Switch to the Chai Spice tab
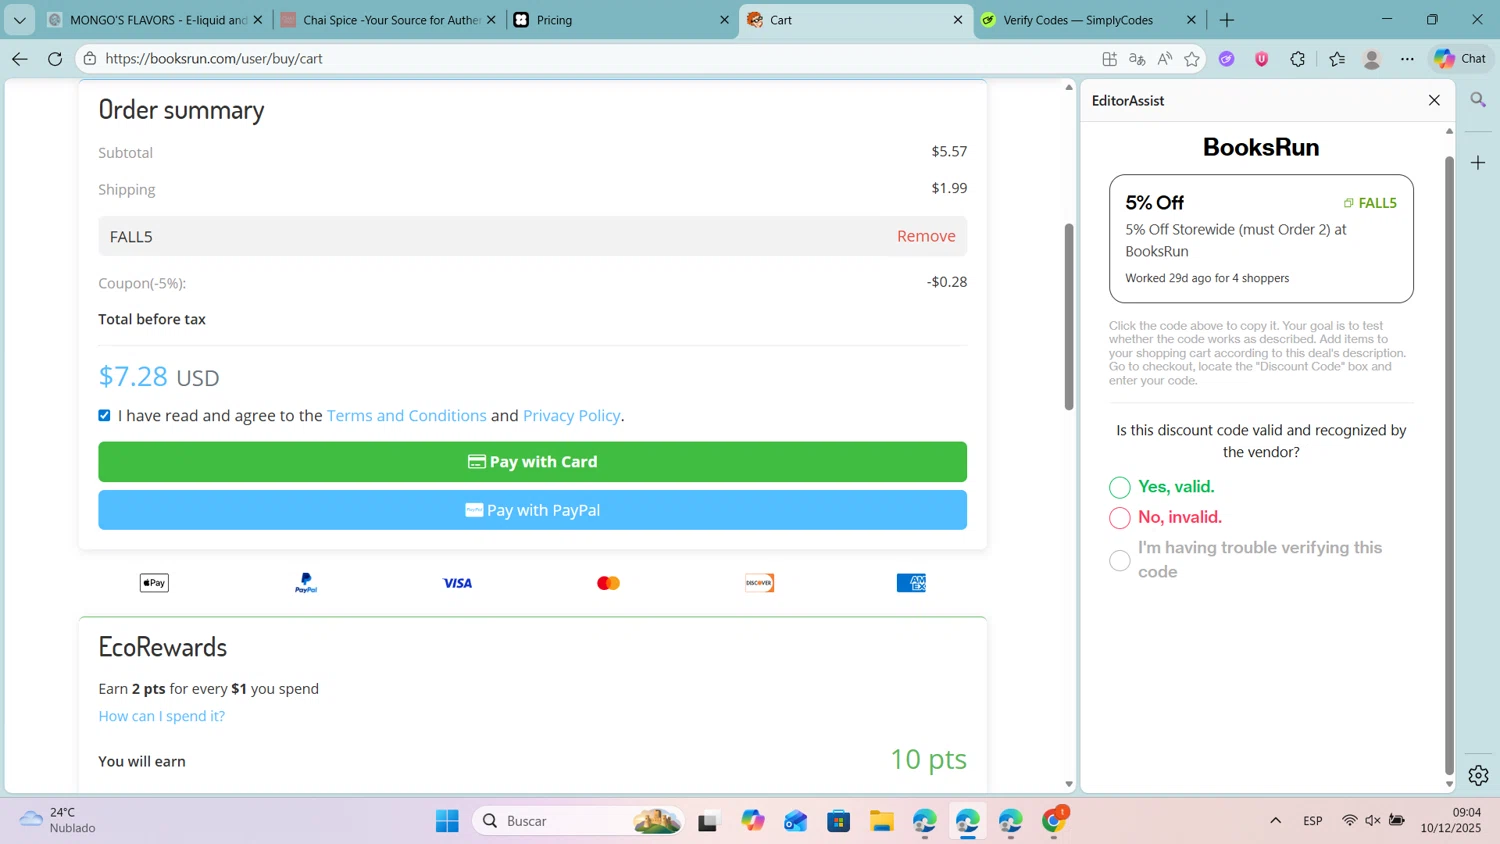 point(388,20)
